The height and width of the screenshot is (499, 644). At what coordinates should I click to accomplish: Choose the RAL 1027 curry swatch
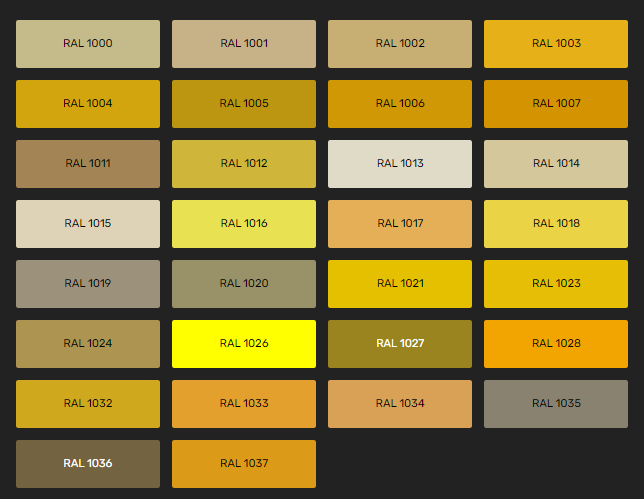400,344
